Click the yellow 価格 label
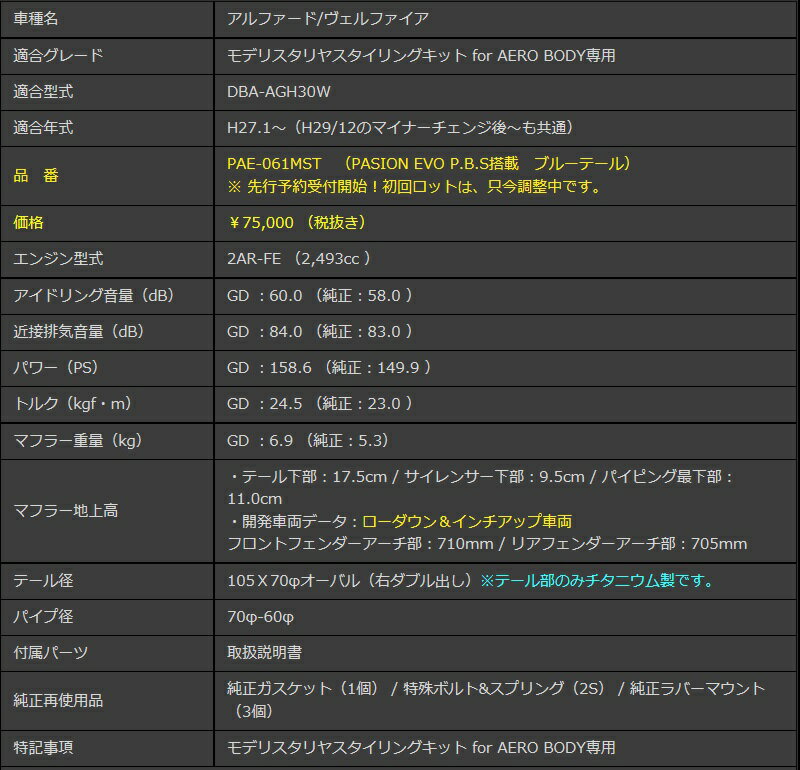800x770 pixels. [28, 222]
